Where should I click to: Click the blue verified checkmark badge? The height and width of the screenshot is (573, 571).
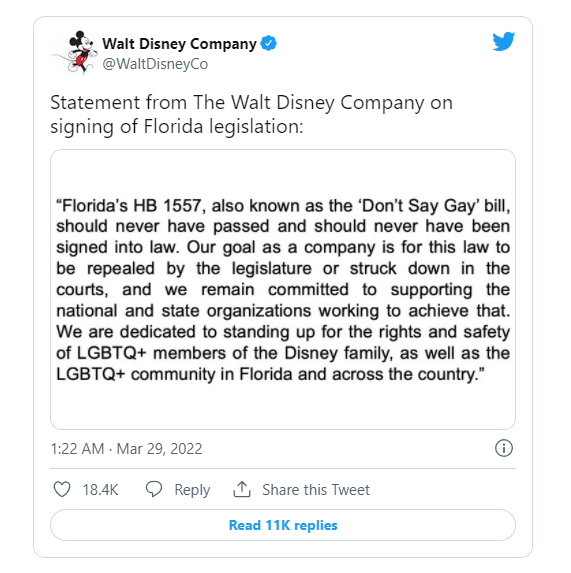click(x=269, y=43)
